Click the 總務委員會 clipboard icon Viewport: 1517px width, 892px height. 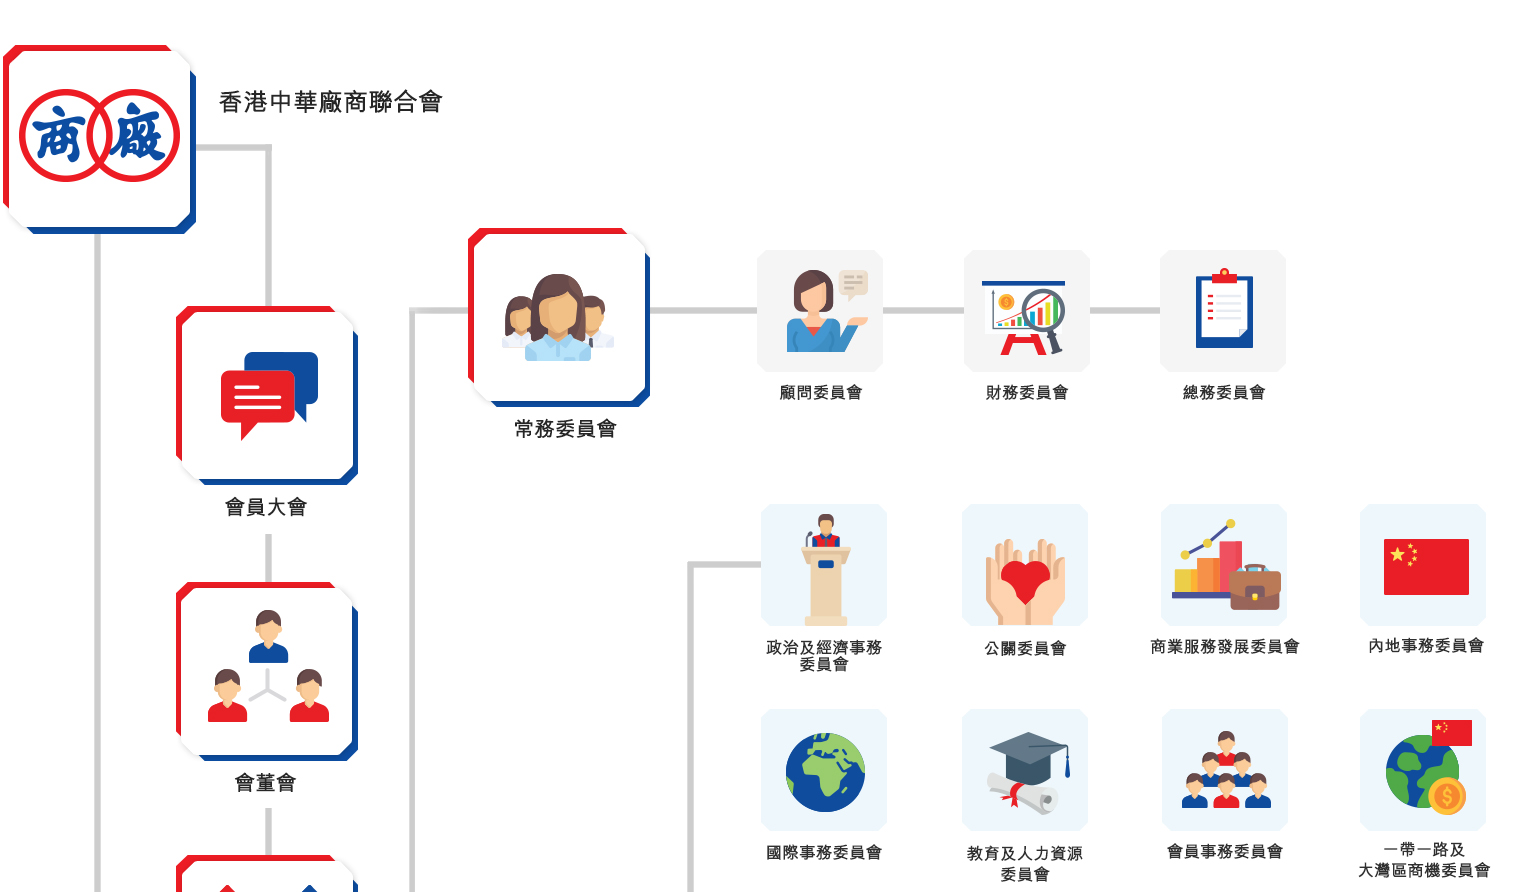[1223, 311]
